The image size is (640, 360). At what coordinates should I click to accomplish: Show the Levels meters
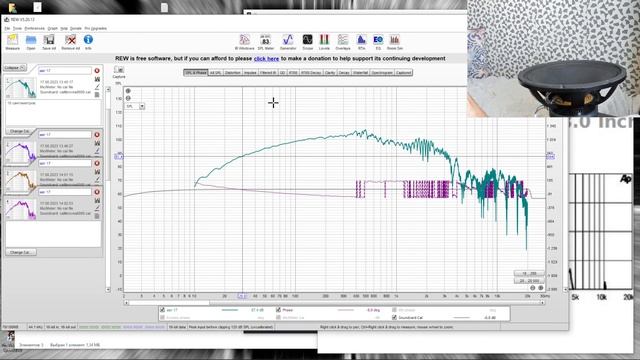click(x=324, y=42)
